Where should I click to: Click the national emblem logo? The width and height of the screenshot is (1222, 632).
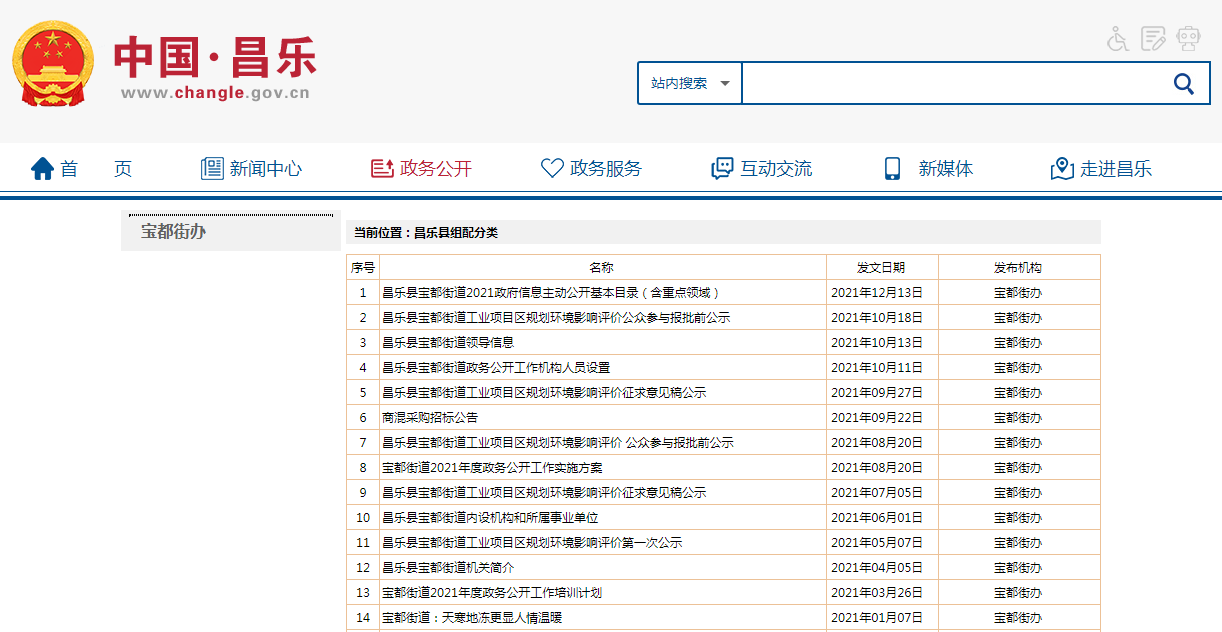pyautogui.click(x=53, y=66)
